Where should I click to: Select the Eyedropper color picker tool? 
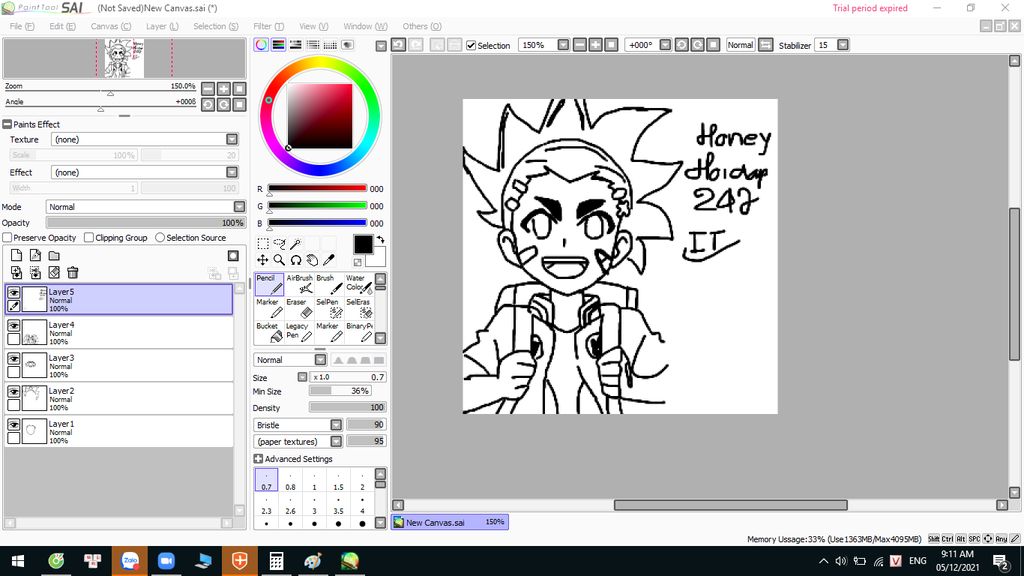[x=328, y=260]
